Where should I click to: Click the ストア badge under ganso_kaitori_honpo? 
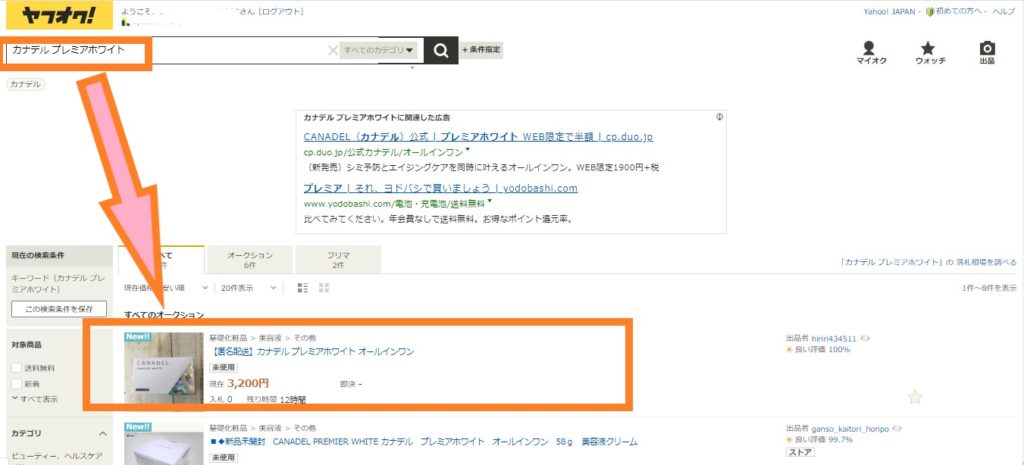coord(800,451)
